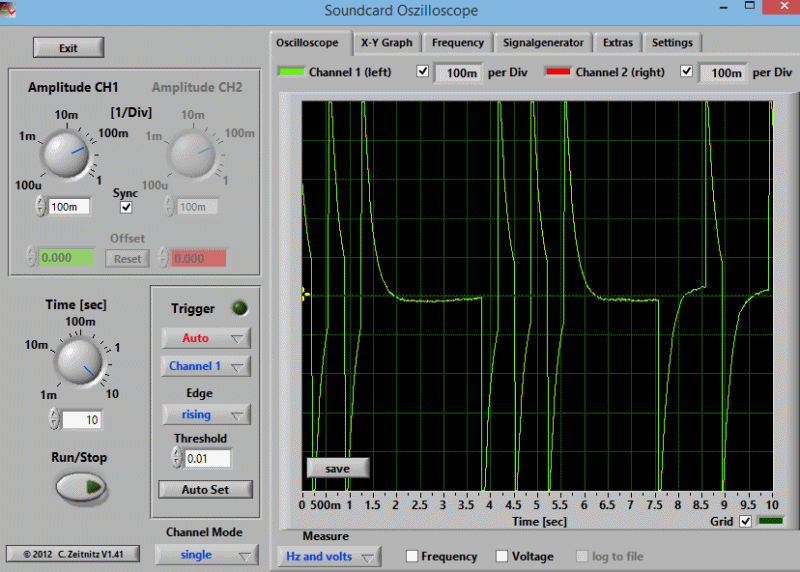The width and height of the screenshot is (800, 572).
Task: Toggle Channel 2 (right) display checkbox
Action: pos(686,71)
